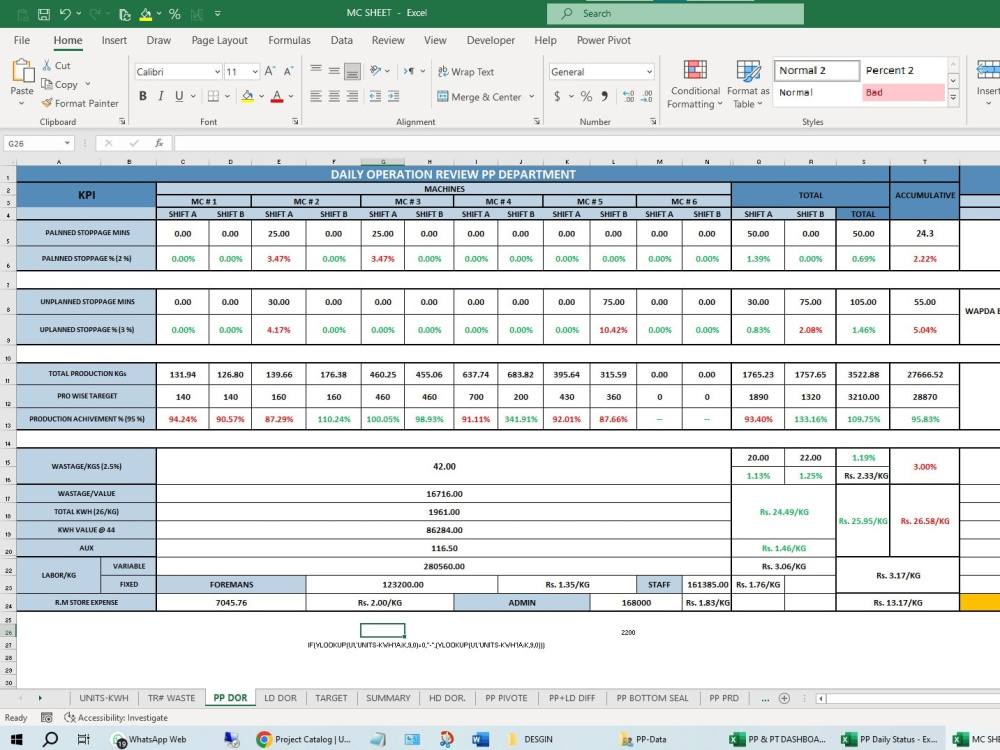1000x750 pixels.
Task: Click the Save icon in title bar
Action: coord(43,13)
